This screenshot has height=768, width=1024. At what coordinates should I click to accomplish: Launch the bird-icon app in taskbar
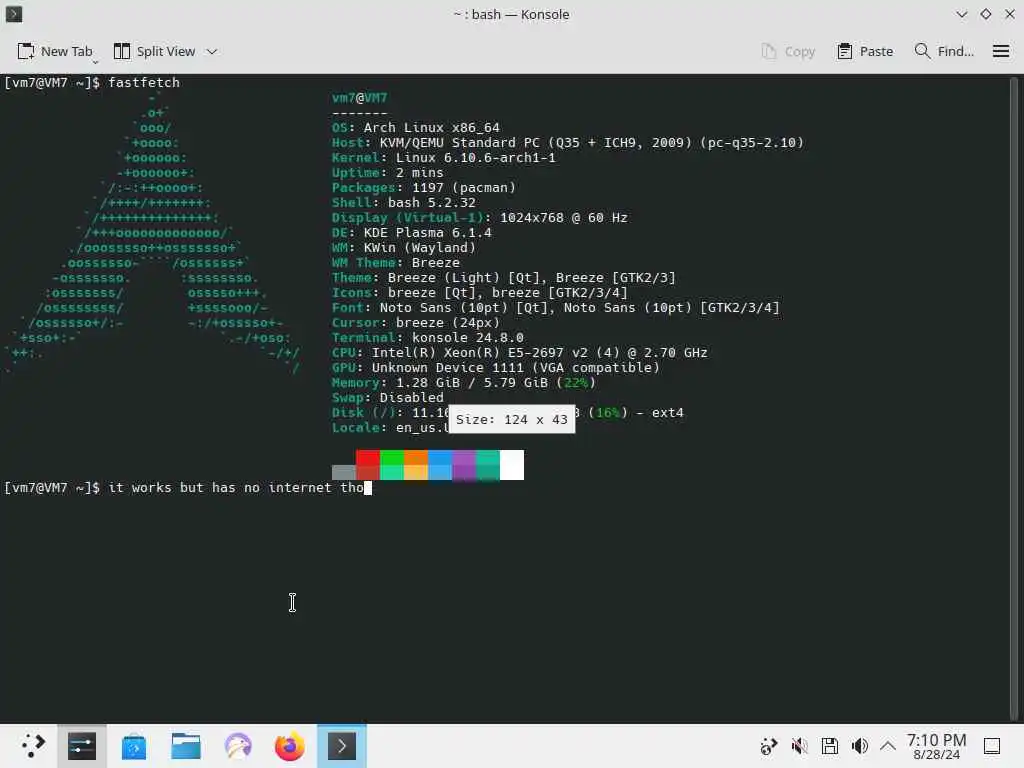(x=238, y=746)
